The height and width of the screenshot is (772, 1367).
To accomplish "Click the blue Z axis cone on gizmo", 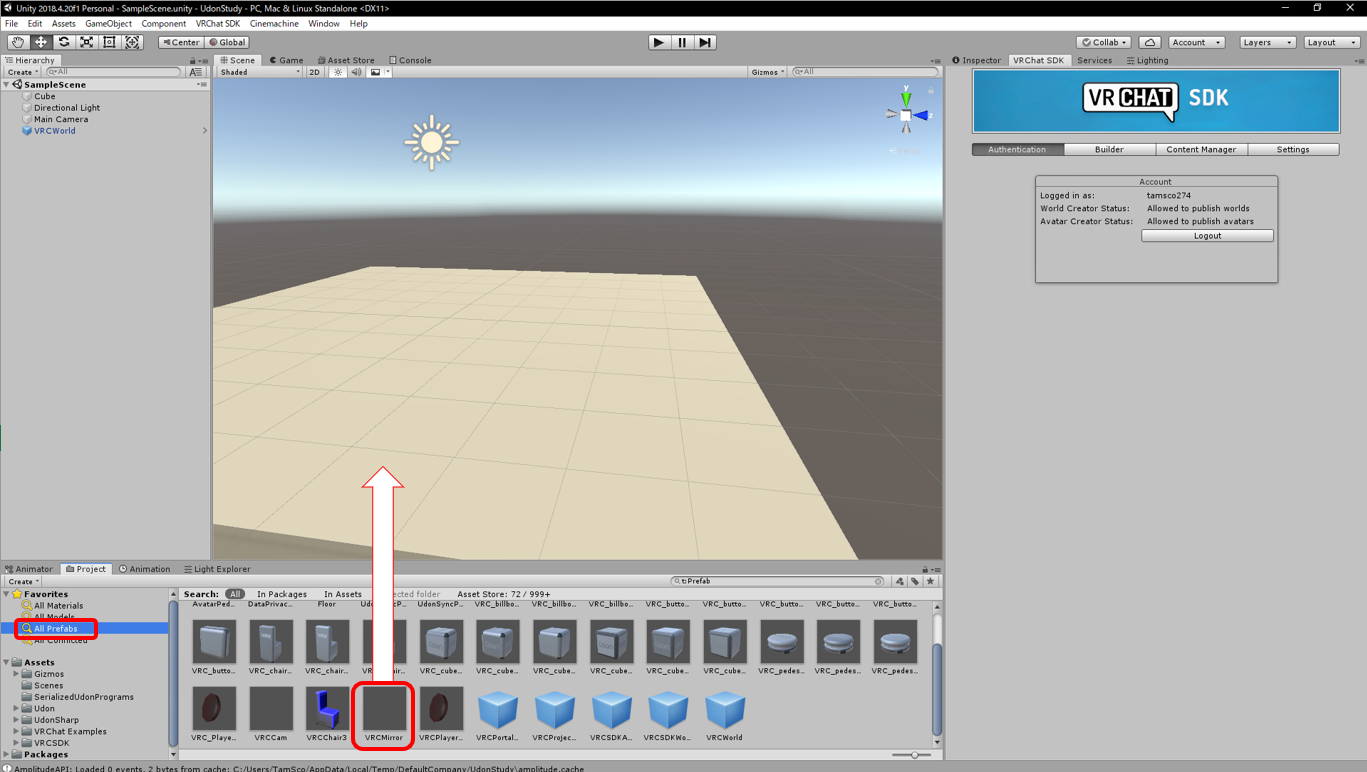I will click(x=921, y=116).
